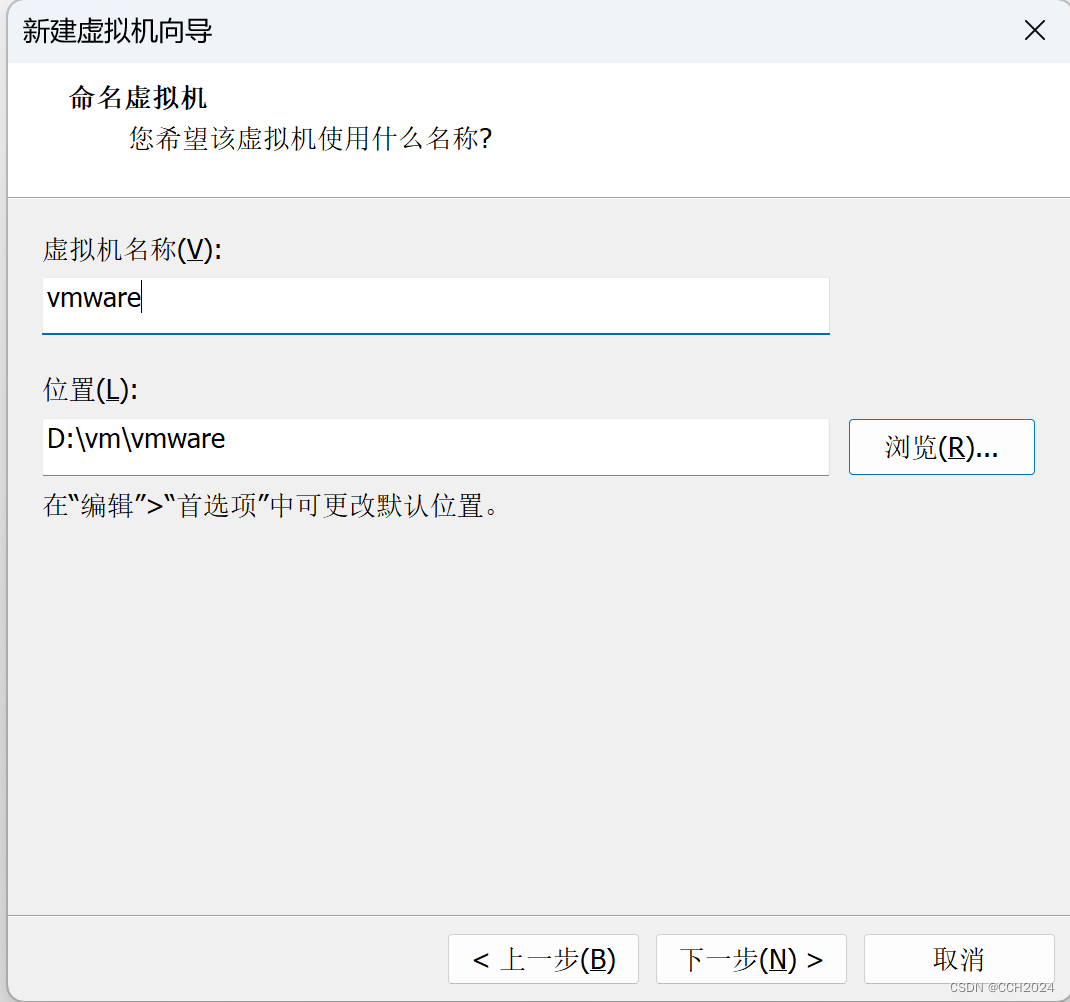
Task: Click the 虚拟机名称(V): label
Action: tap(132, 250)
